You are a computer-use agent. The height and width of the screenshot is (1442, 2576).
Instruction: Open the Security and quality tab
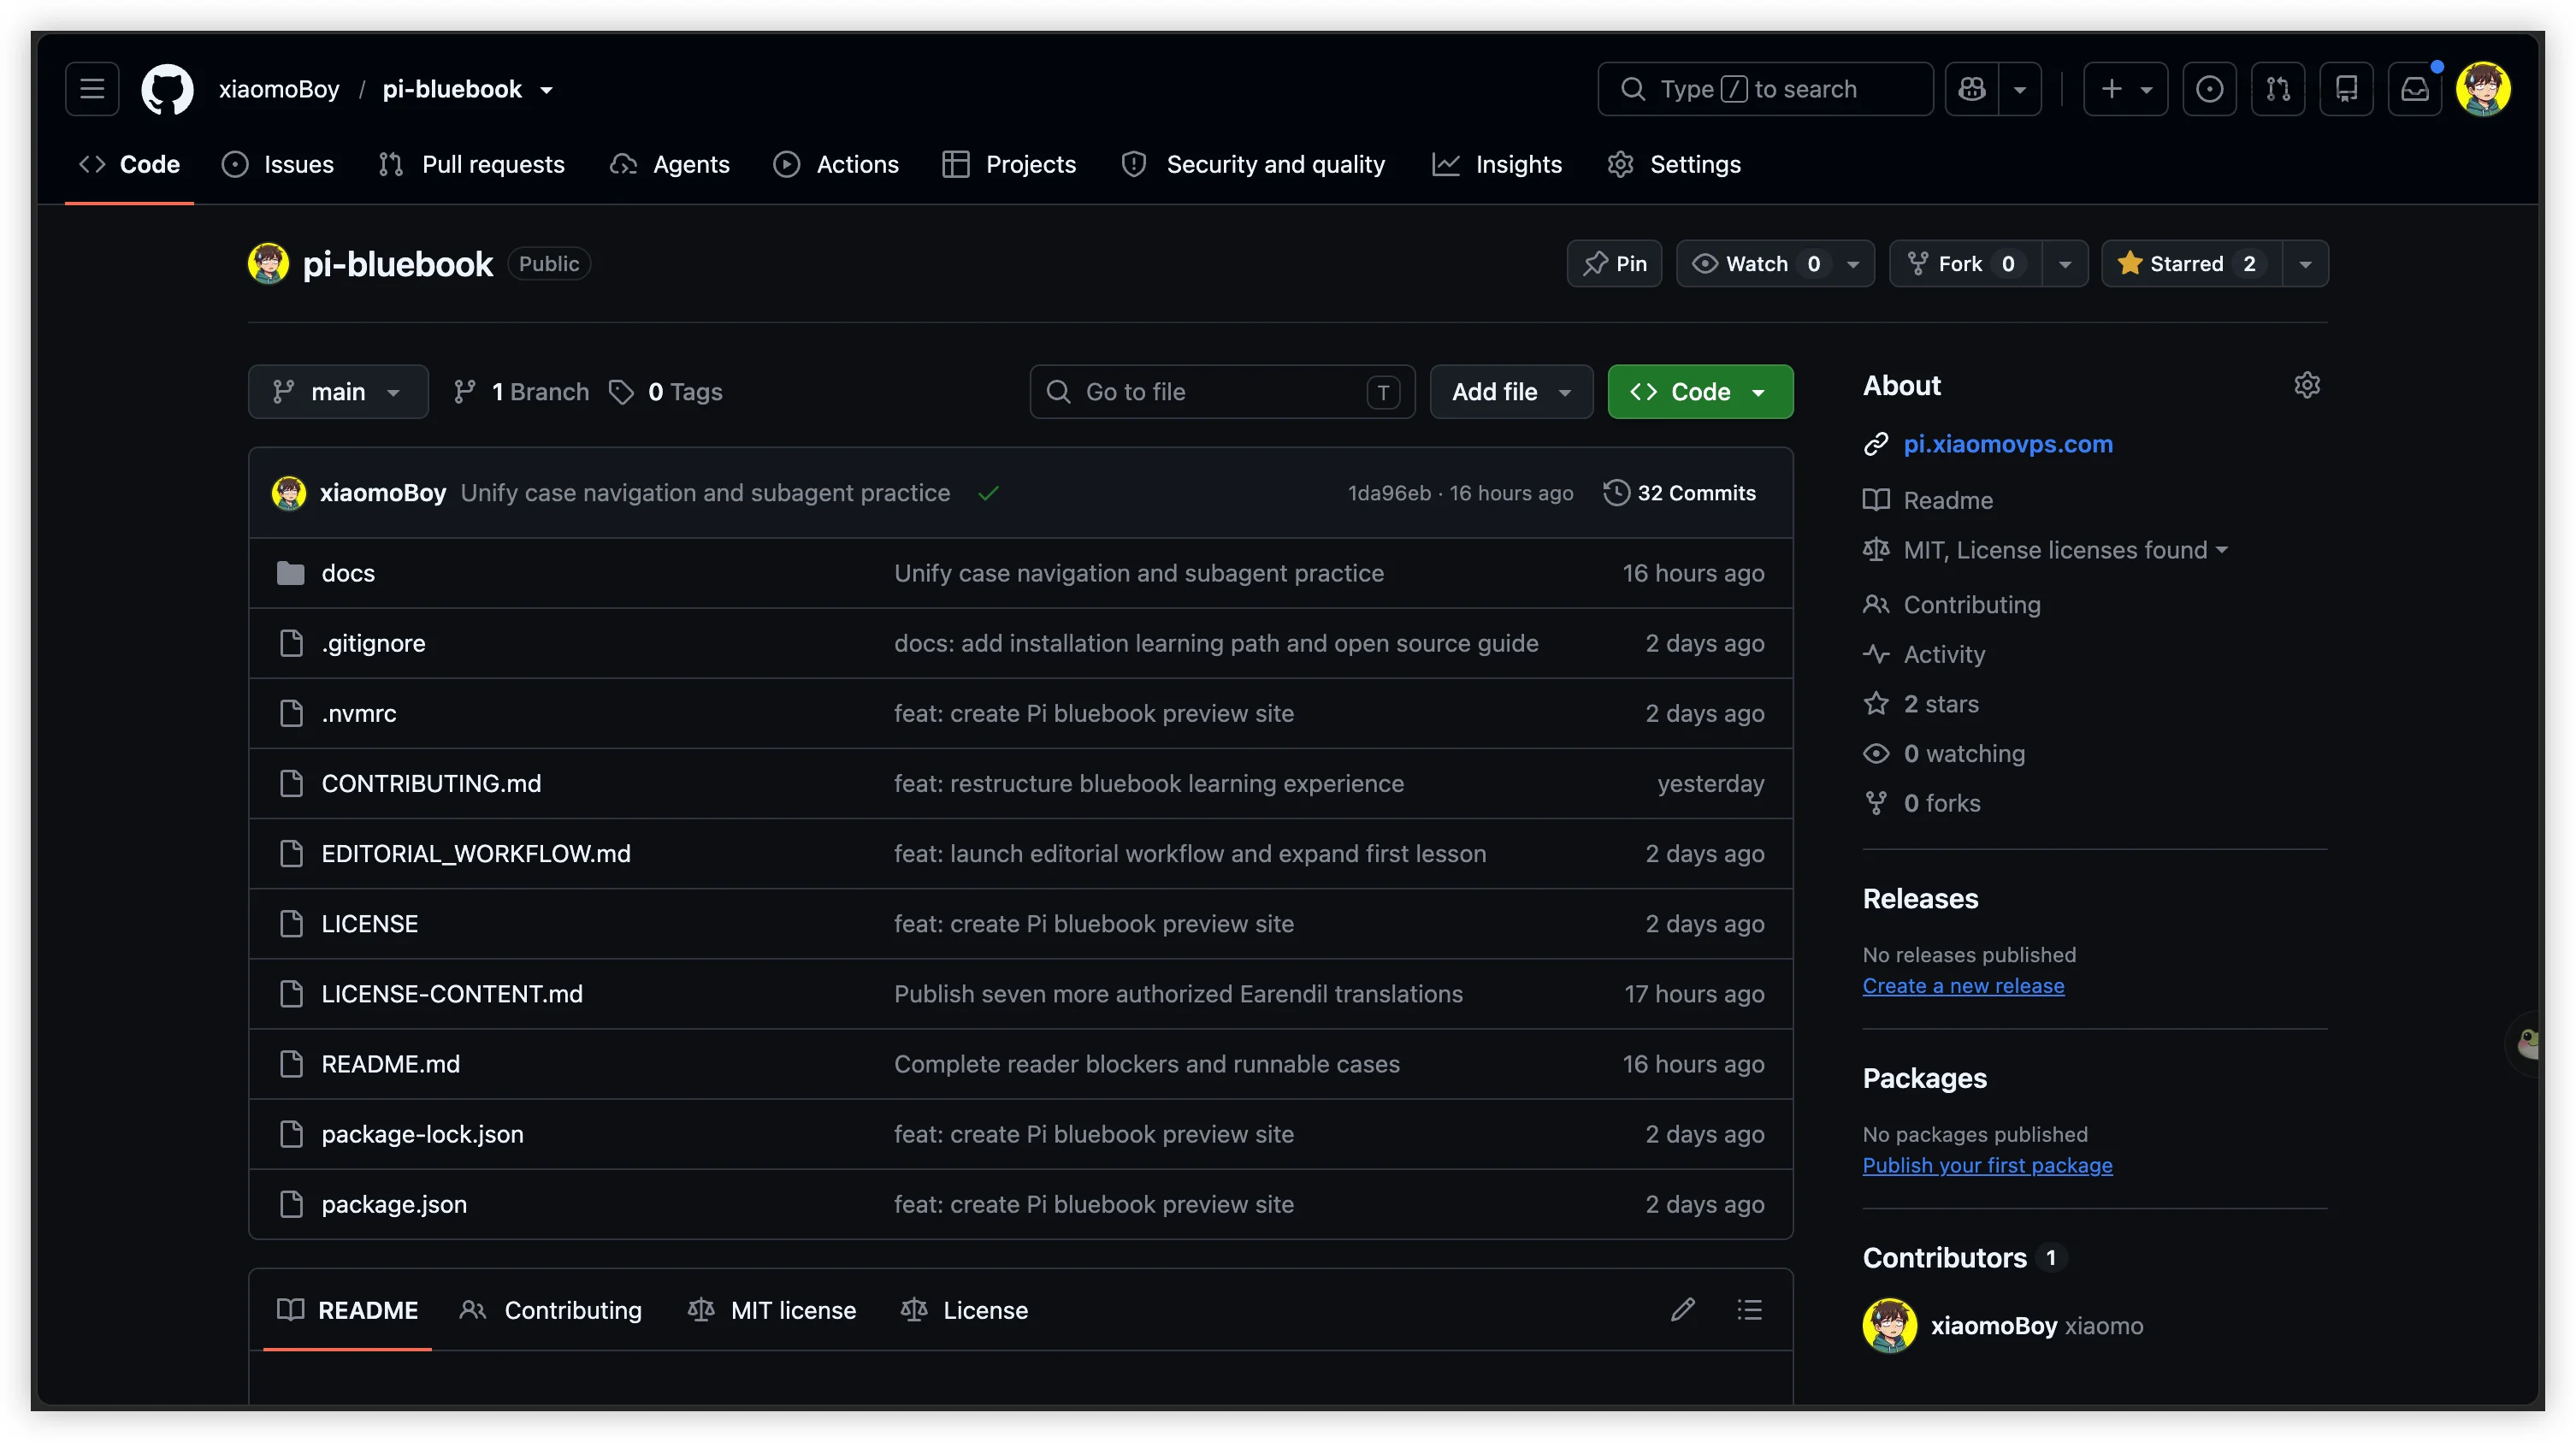click(x=1254, y=164)
